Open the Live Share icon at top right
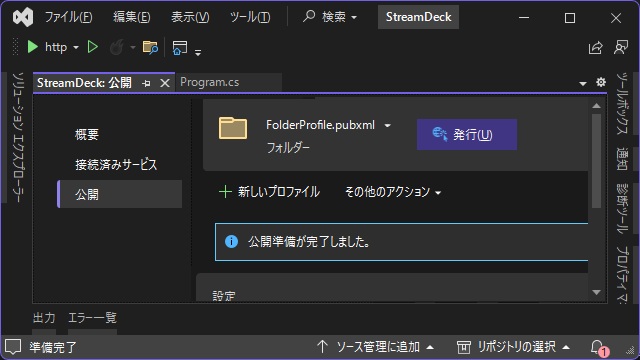This screenshot has width=640, height=360. tap(596, 47)
